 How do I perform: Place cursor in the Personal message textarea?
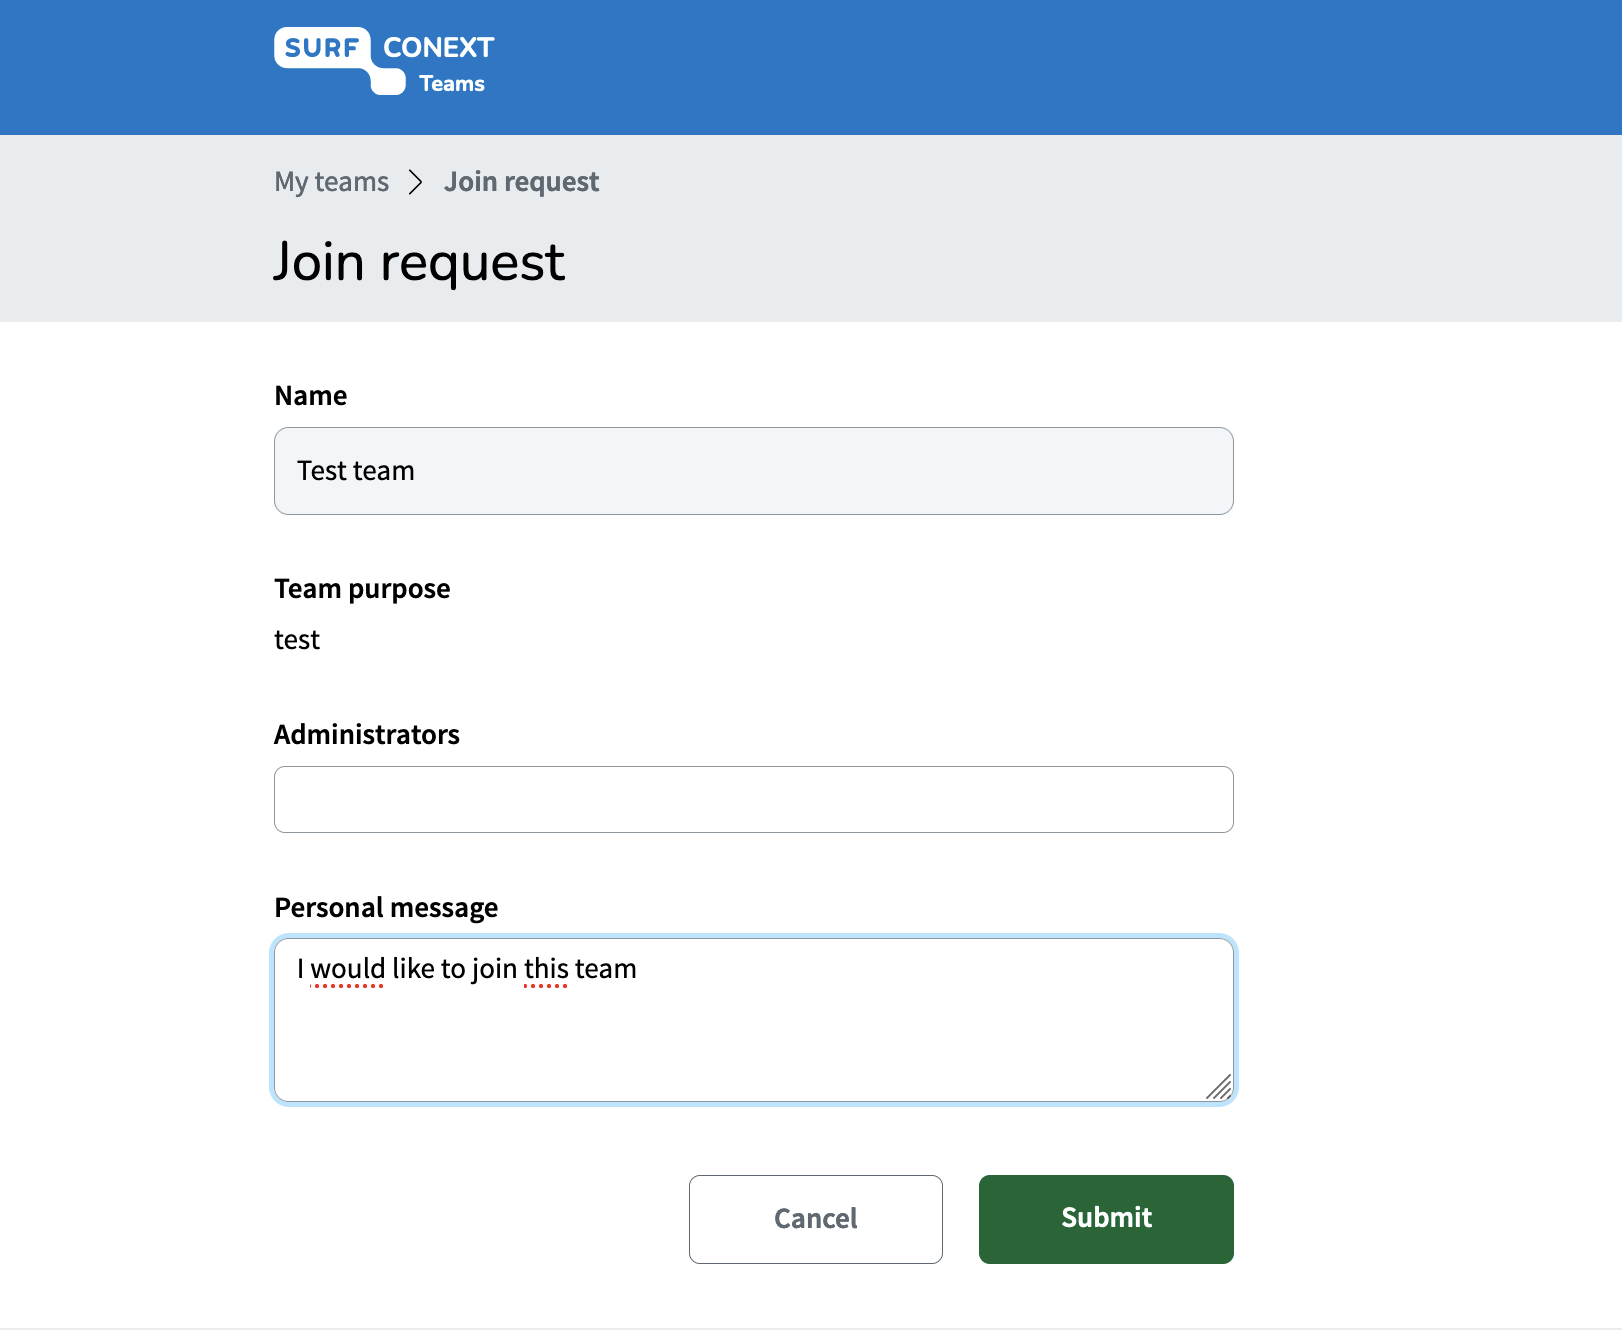tap(754, 1020)
